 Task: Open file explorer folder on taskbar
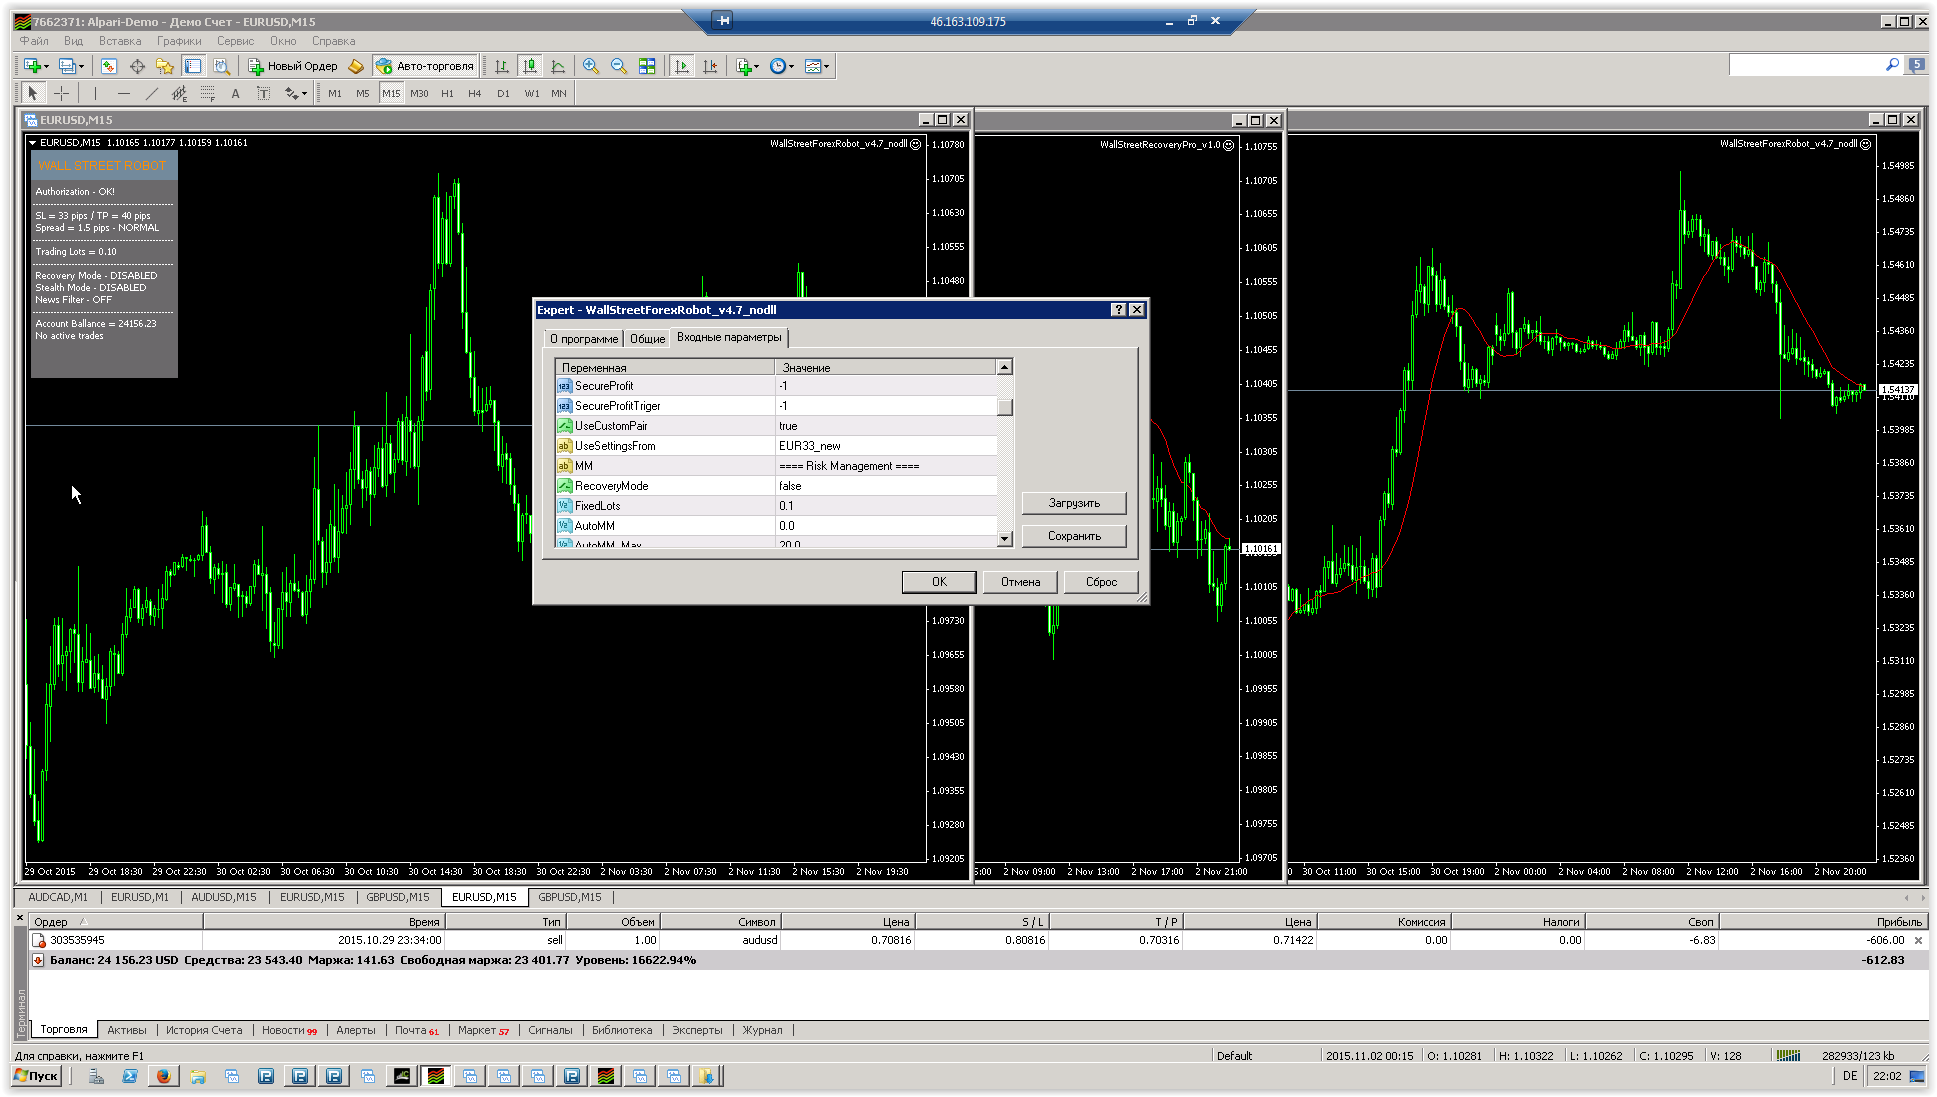pos(197,1076)
